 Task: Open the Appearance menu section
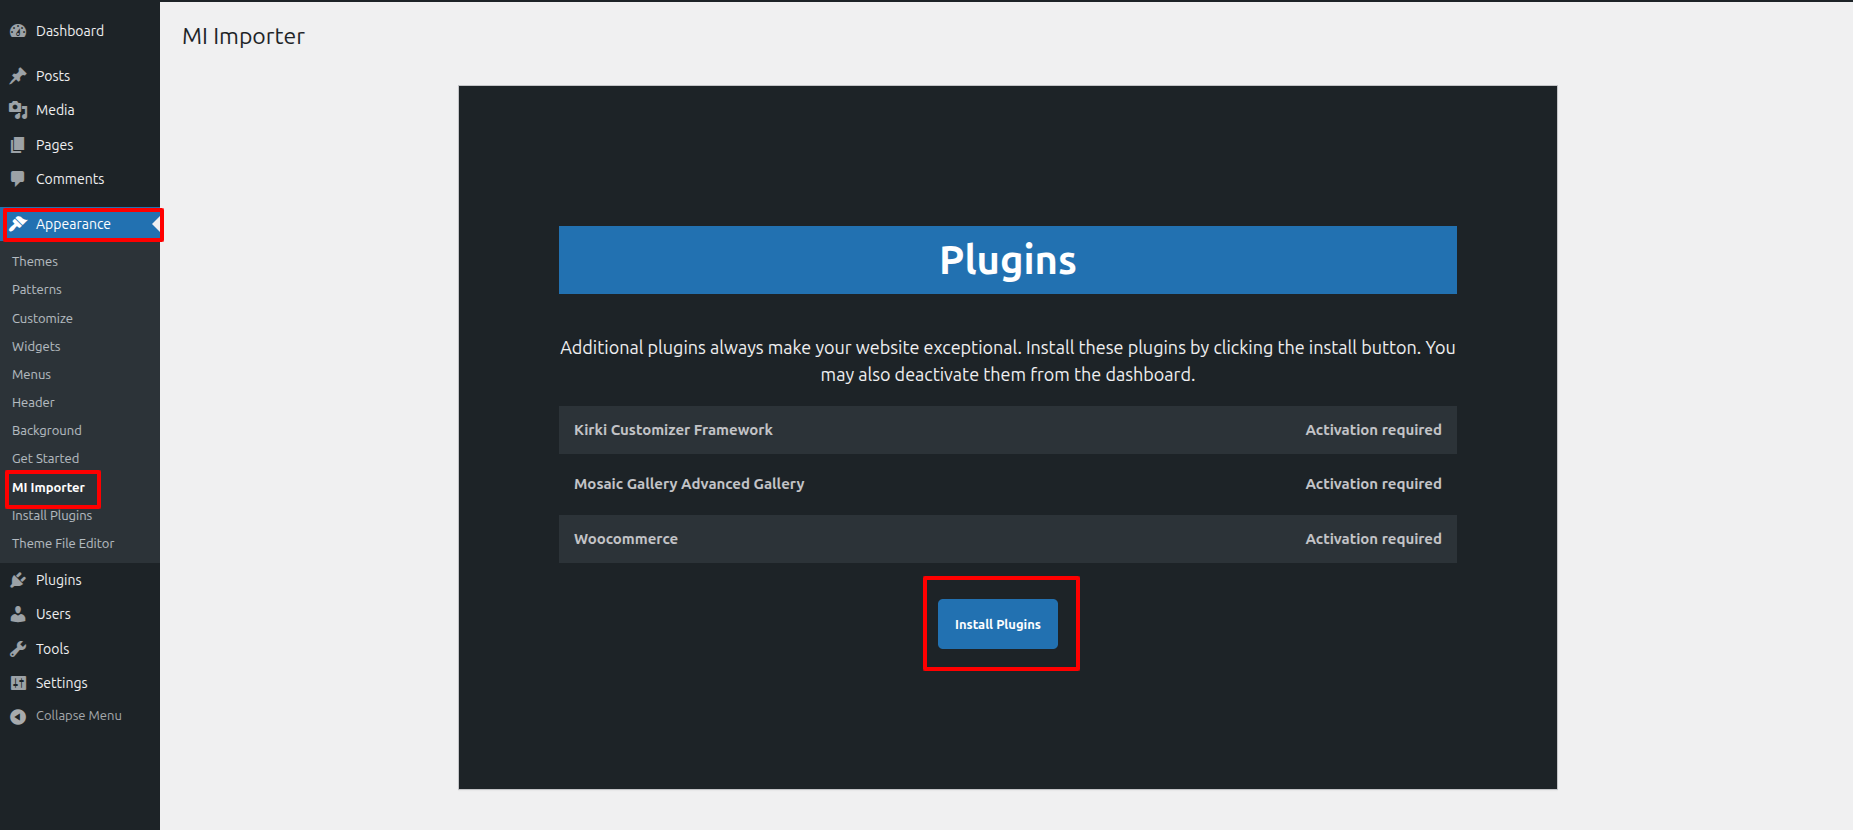tap(73, 224)
